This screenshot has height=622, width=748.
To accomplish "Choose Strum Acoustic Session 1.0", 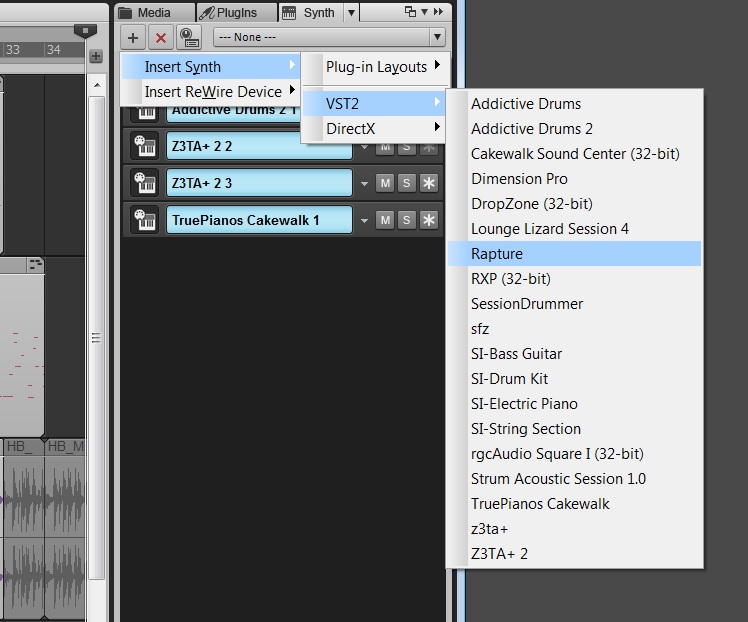I will pyautogui.click(x=574, y=478).
